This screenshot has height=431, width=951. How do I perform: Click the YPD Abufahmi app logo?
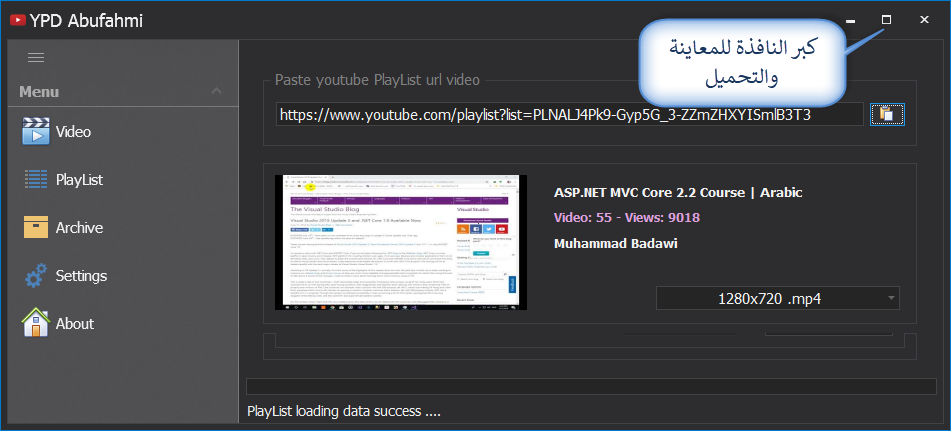point(18,20)
